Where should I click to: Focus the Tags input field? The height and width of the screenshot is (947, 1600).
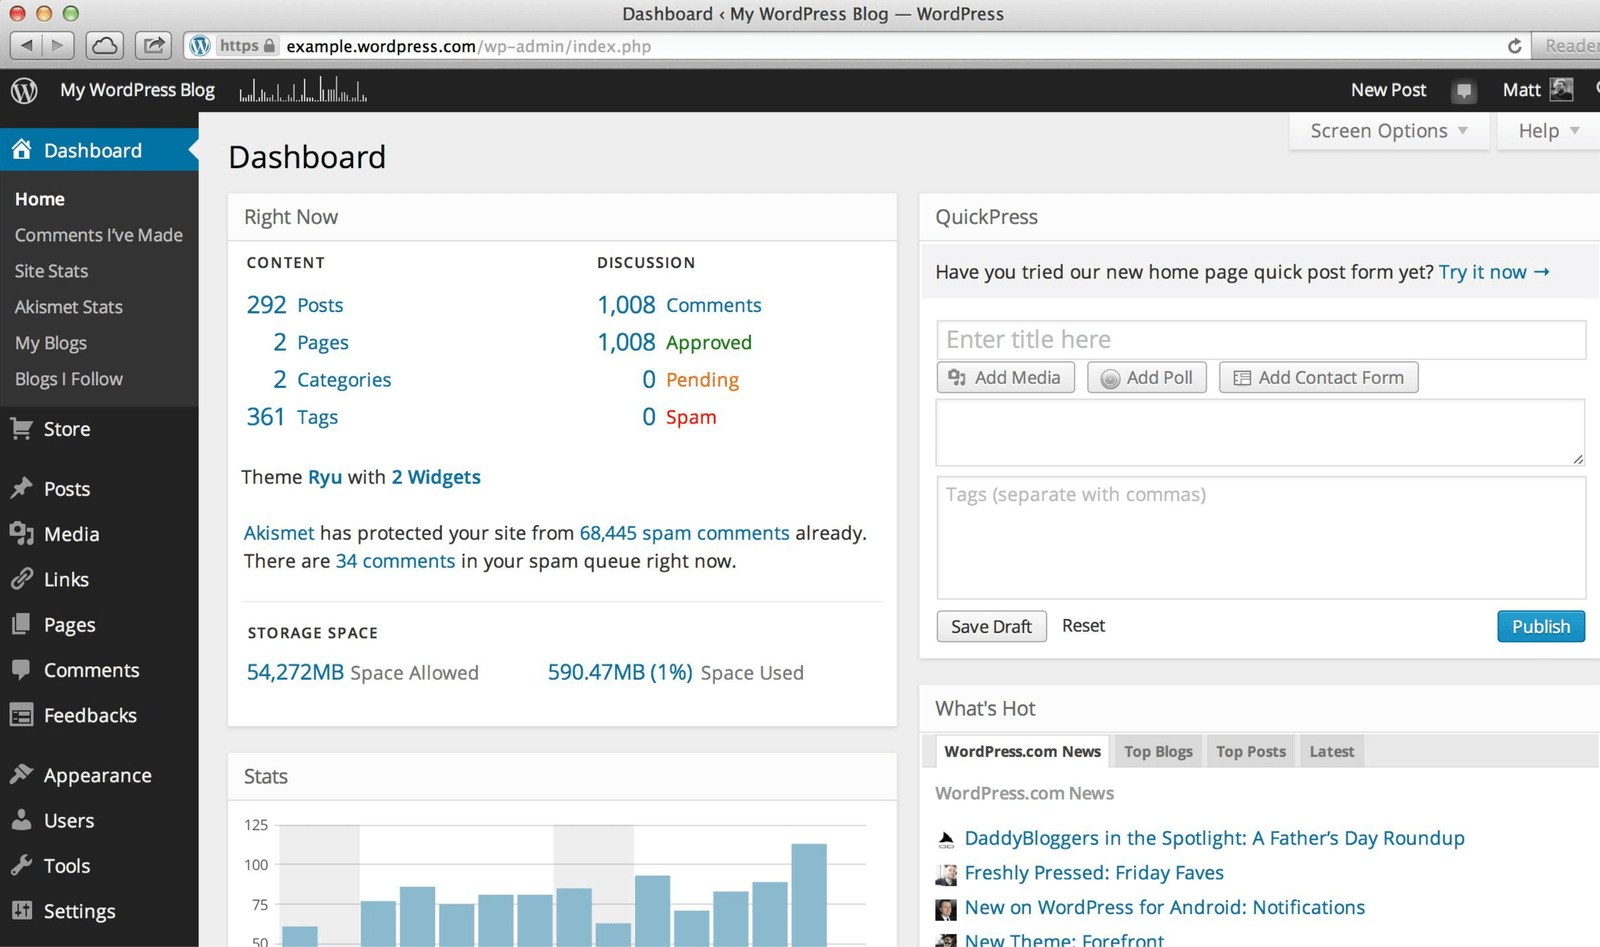[x=1261, y=538]
